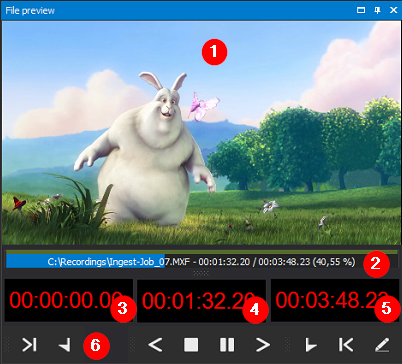Open the edit pencil tool
Screen dimensions: 402x364
click(x=382, y=345)
